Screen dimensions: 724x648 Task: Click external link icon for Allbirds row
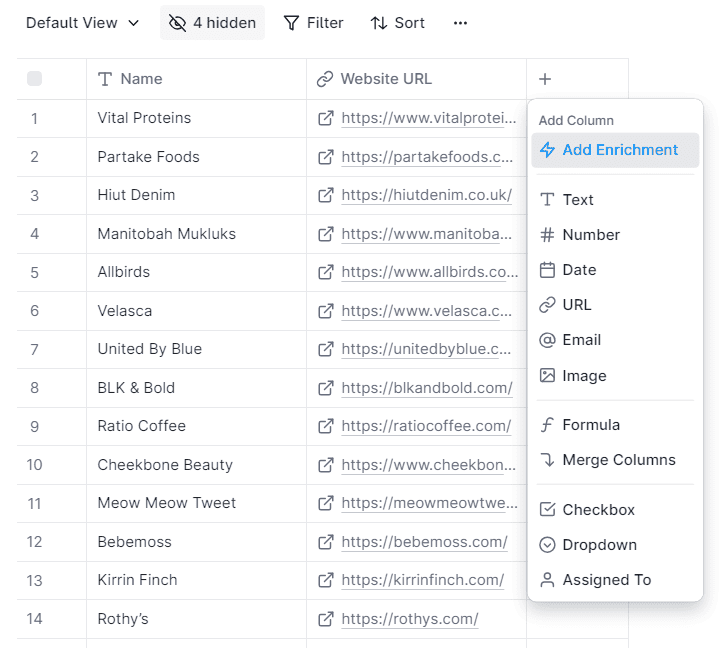point(326,272)
